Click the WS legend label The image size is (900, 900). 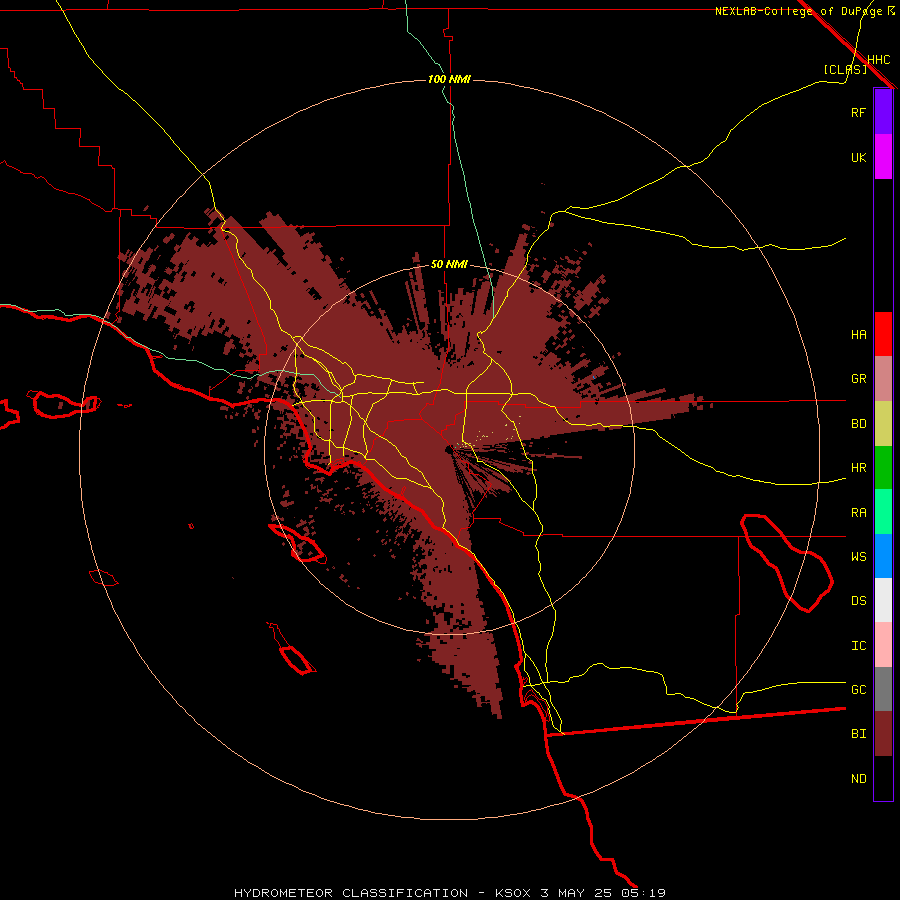858,557
